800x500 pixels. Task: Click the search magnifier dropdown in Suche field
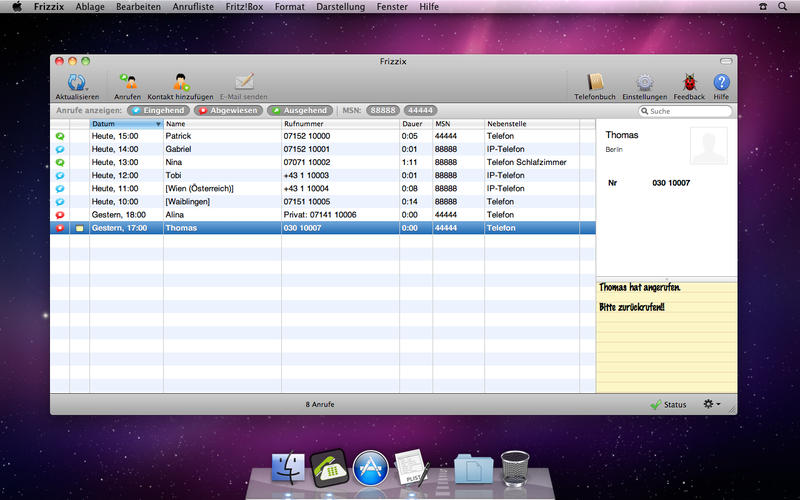(x=643, y=111)
